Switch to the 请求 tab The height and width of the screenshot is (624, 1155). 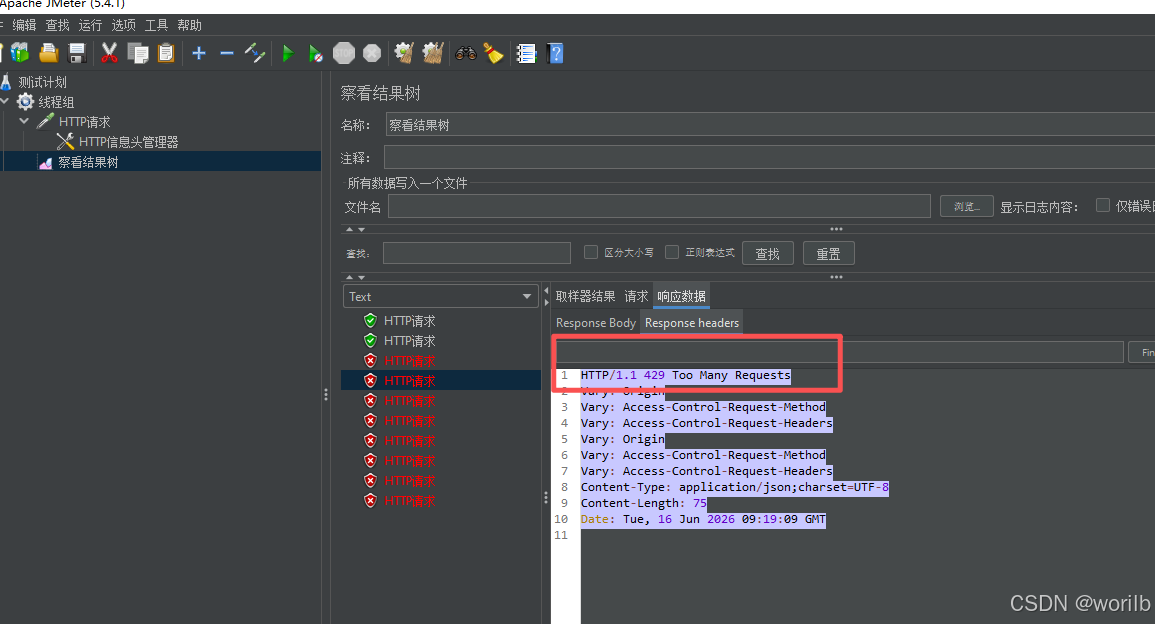pos(636,296)
